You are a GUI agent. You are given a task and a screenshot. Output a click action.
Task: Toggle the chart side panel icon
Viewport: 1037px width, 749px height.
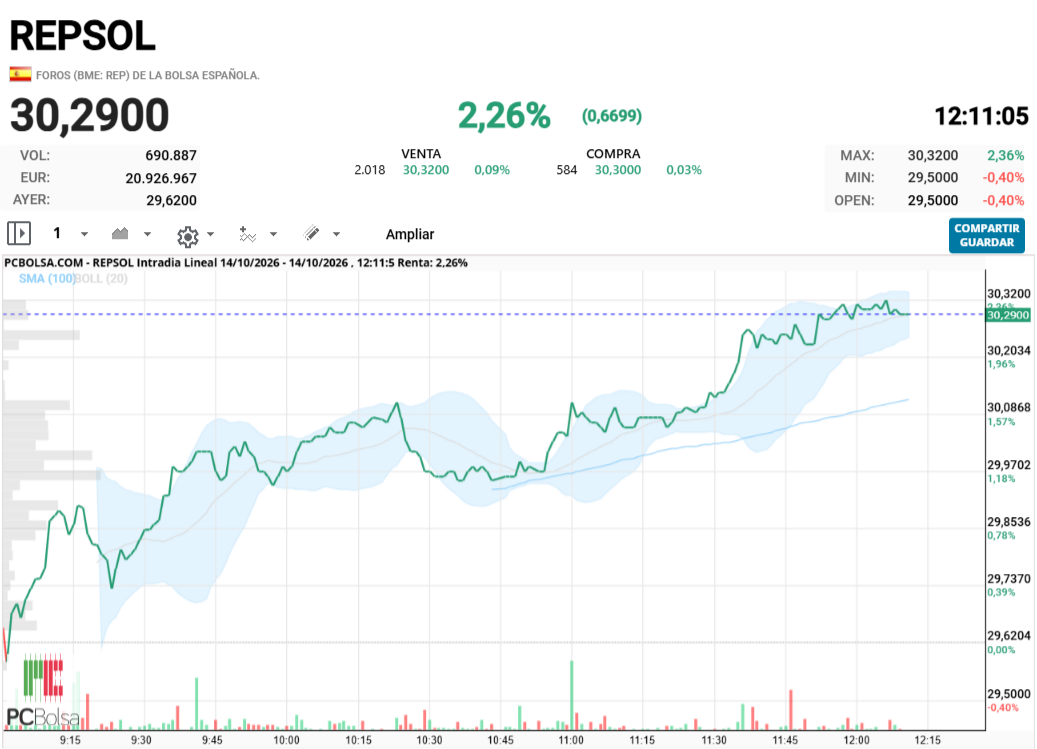click(x=19, y=233)
